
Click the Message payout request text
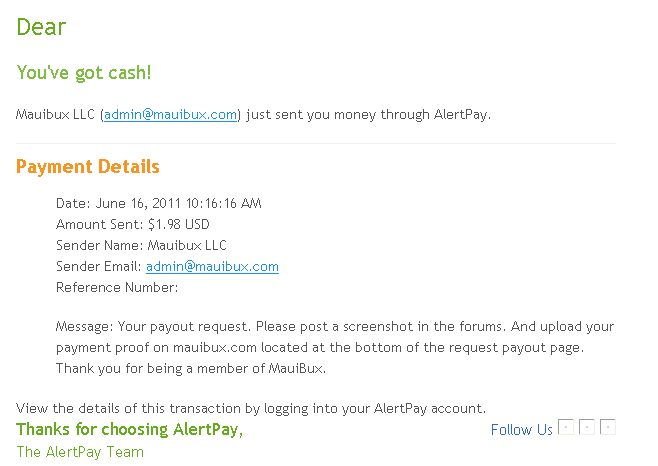(335, 337)
